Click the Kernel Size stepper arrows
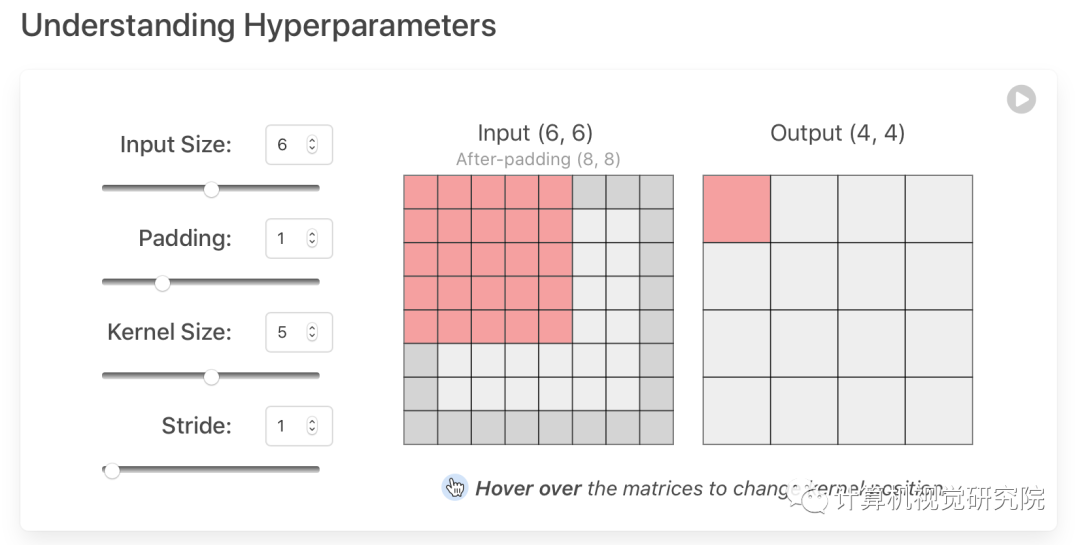1080x545 pixels. (312, 332)
